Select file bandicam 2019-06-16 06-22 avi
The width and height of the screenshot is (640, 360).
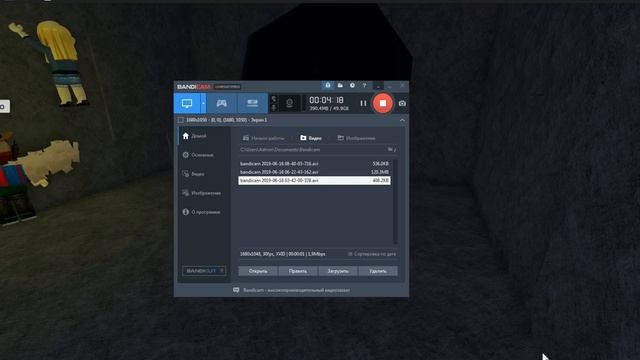(314, 172)
